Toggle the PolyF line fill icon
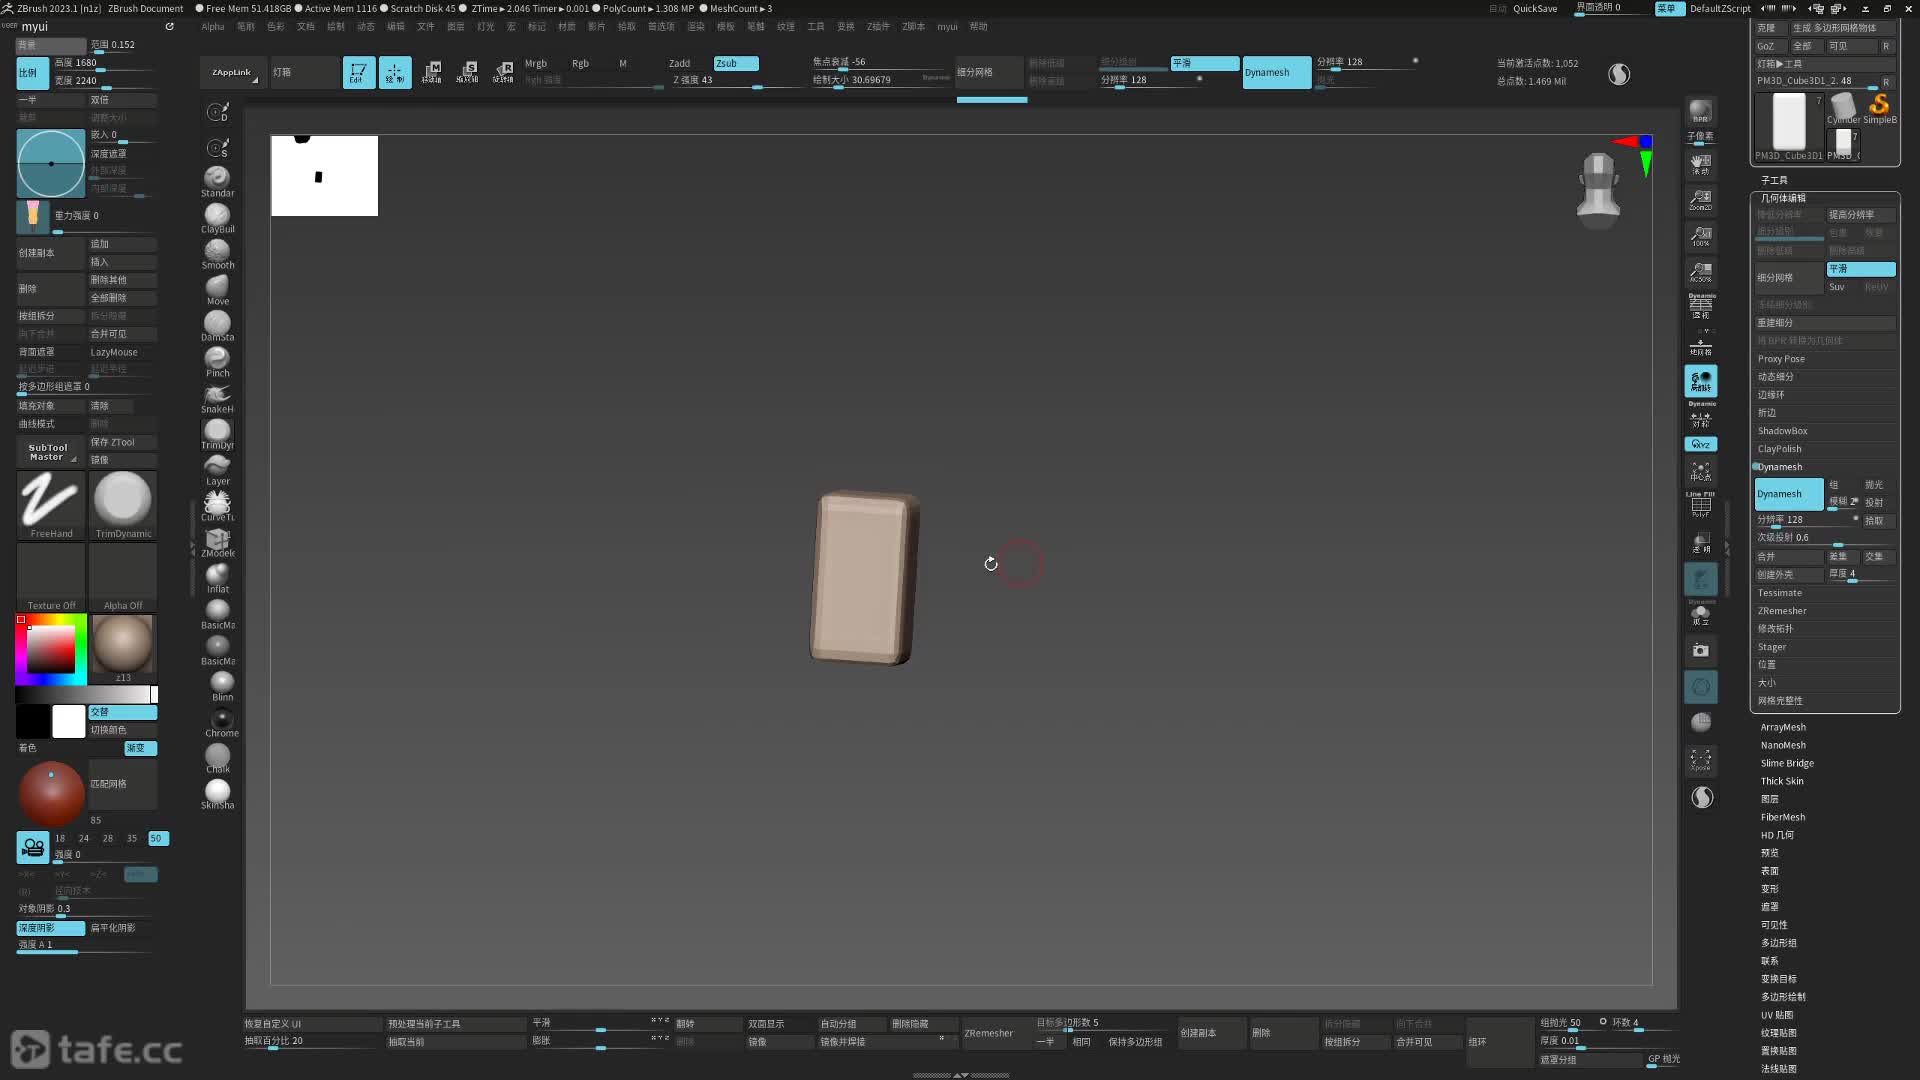The height and width of the screenshot is (1080, 1920). (x=1700, y=505)
